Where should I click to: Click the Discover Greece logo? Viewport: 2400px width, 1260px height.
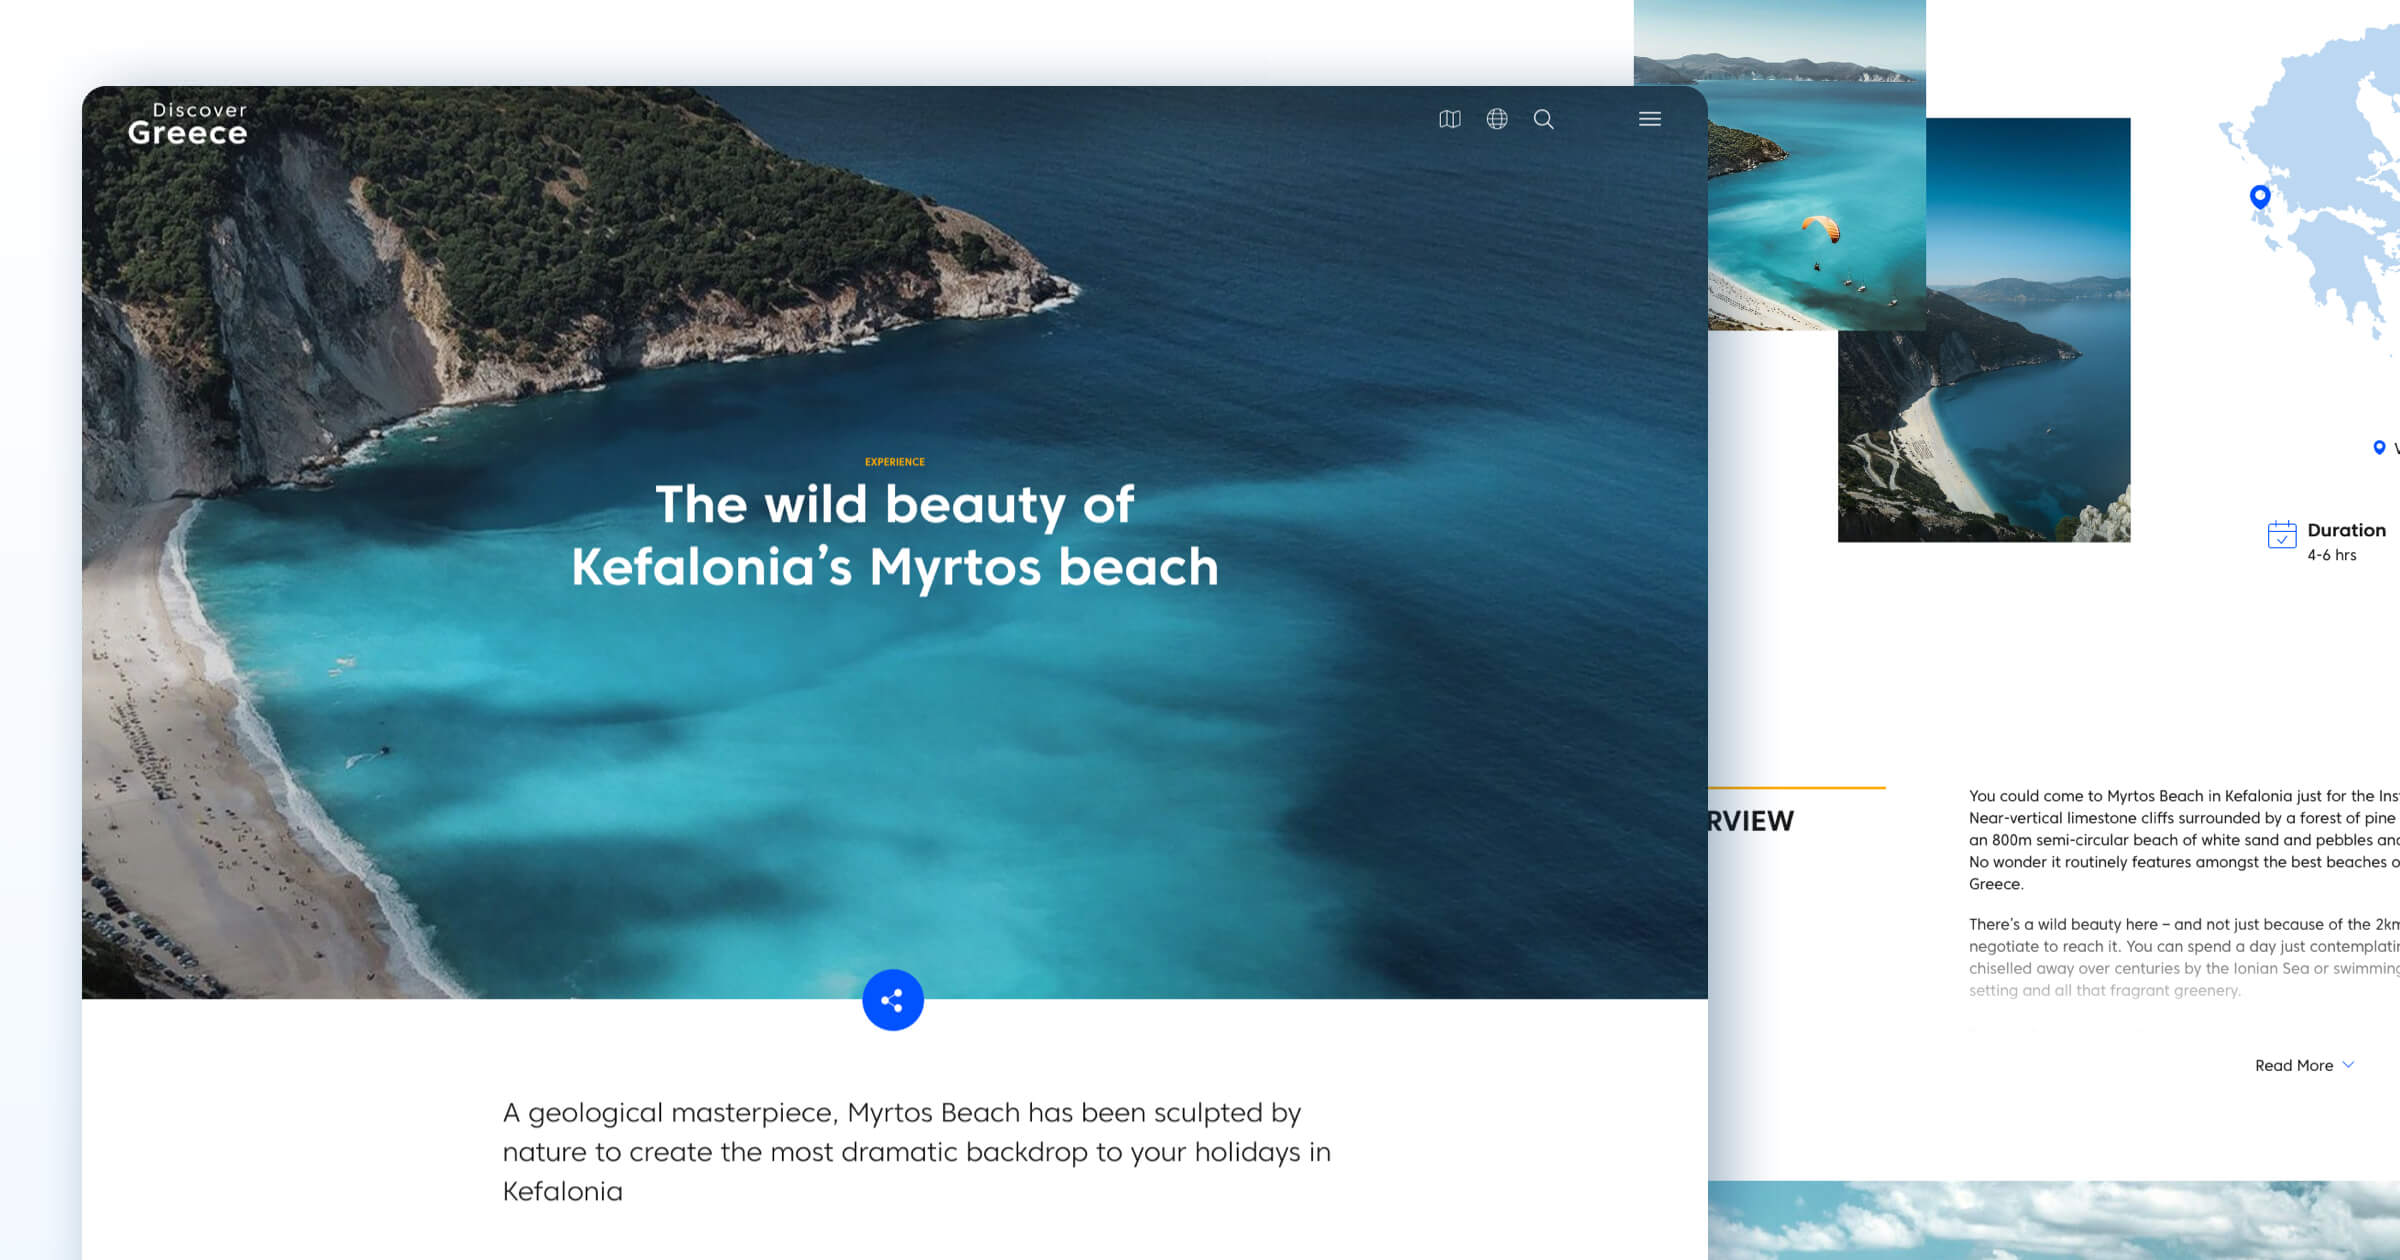coord(187,124)
